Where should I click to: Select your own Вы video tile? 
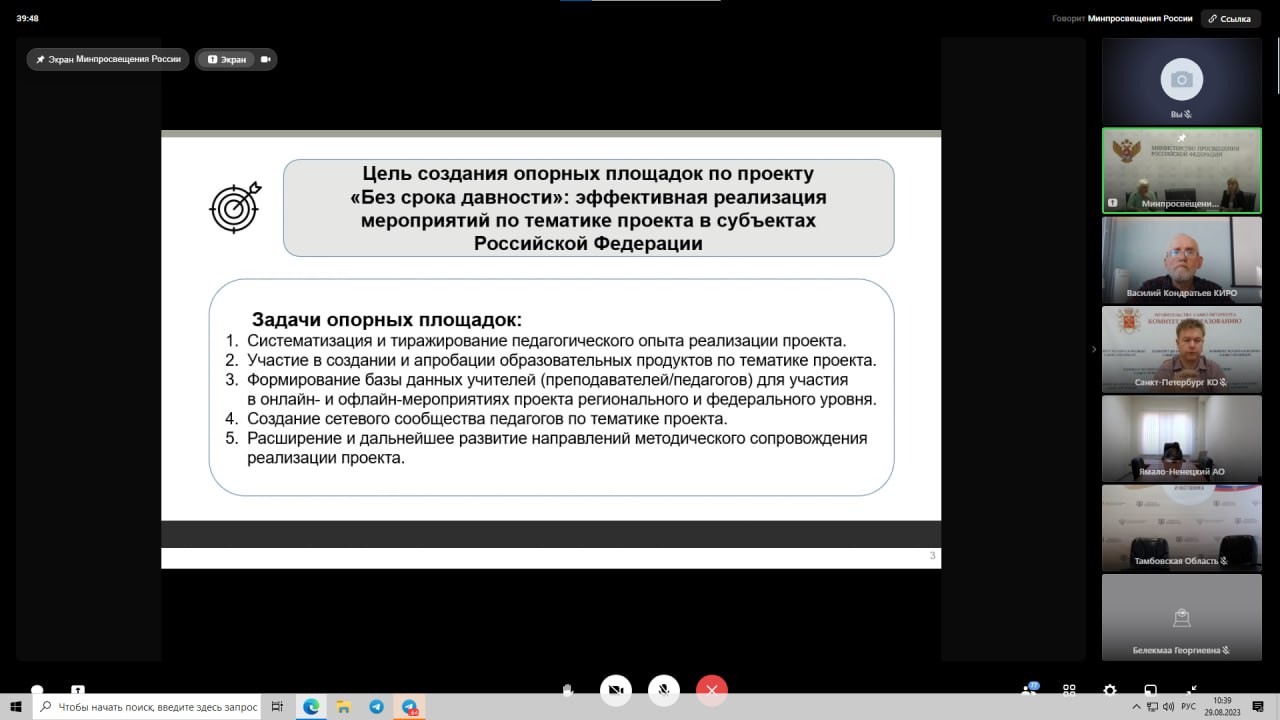tap(1181, 82)
